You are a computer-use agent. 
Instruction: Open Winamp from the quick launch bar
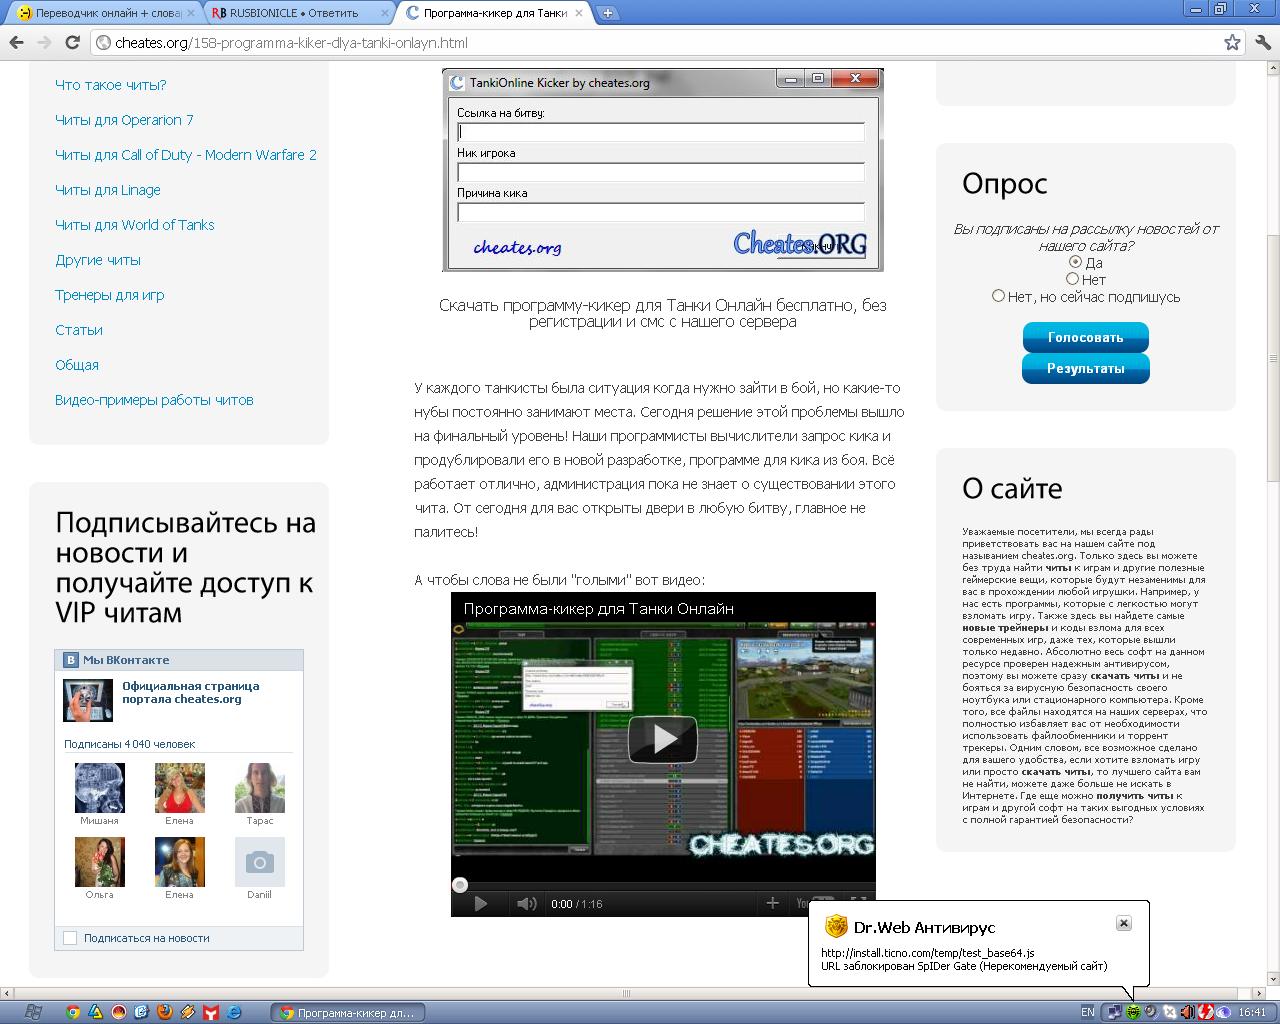(188, 1012)
